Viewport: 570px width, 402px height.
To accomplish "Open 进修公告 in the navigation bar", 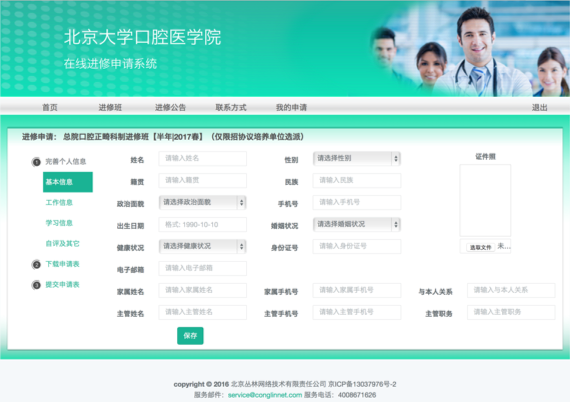I will 170,107.
